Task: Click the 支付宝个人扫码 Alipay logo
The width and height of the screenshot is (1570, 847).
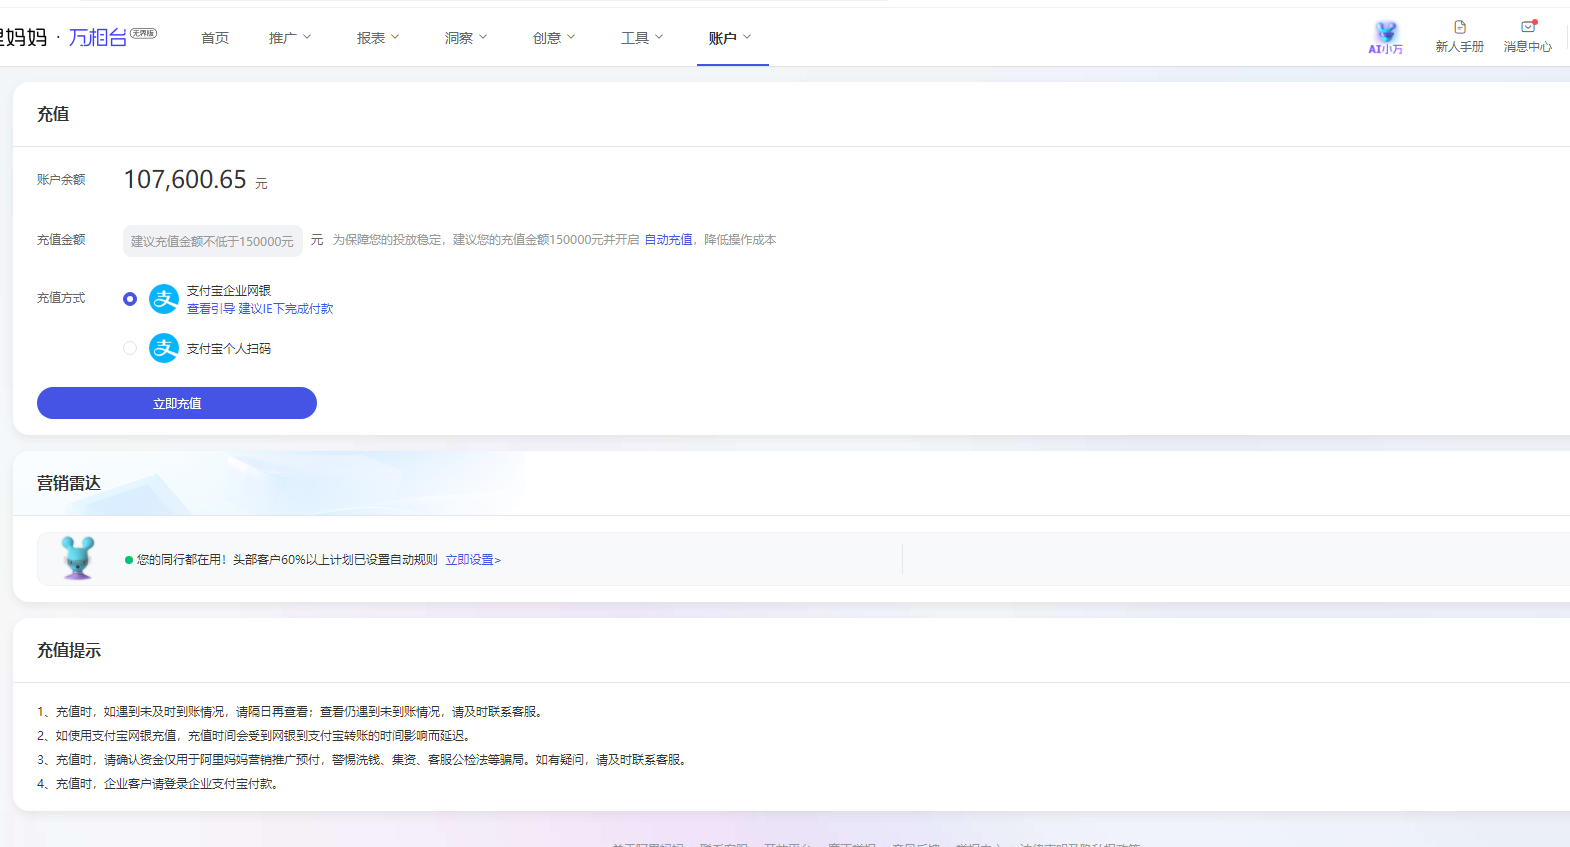Action: (164, 348)
